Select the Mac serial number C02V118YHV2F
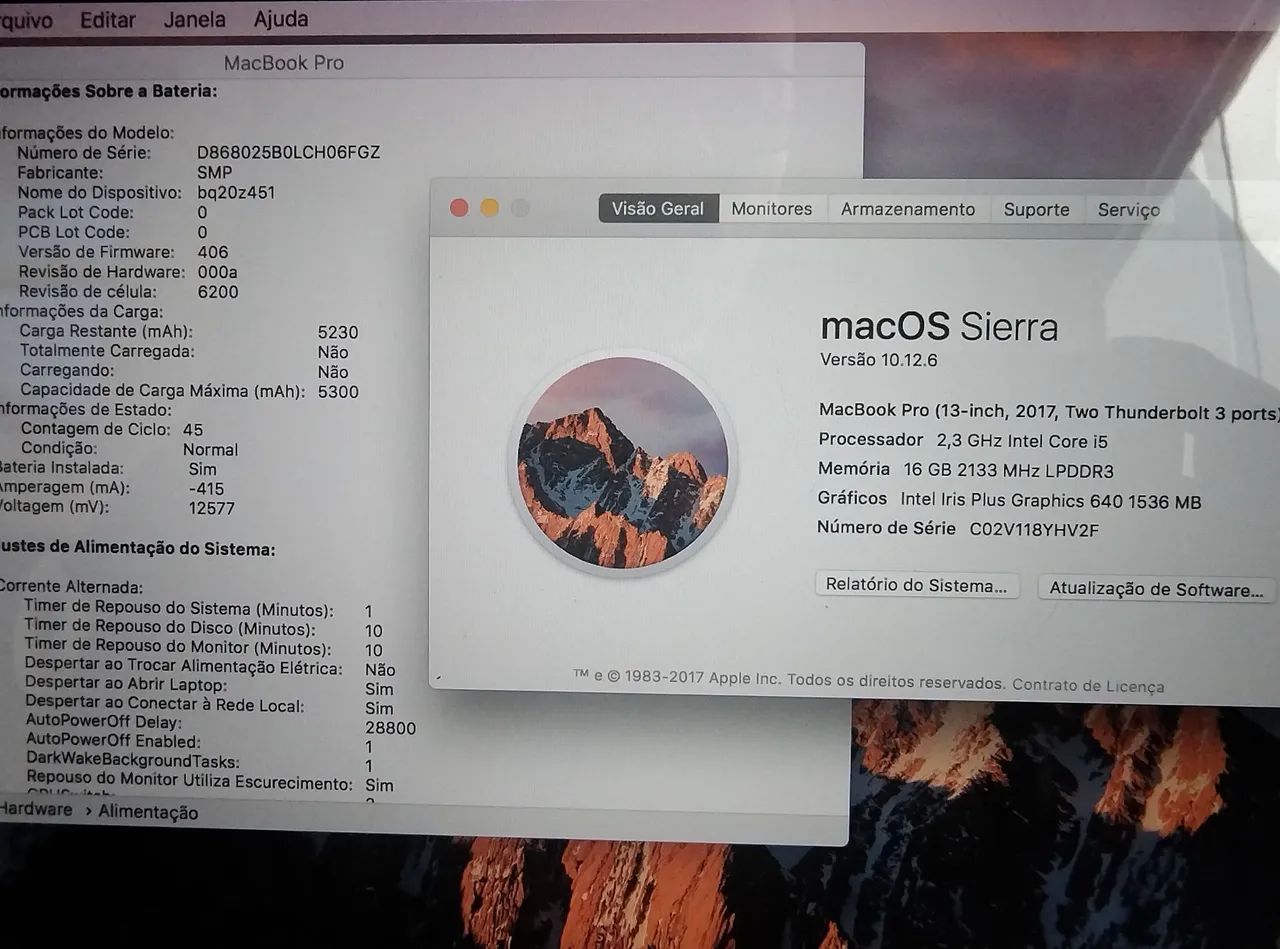1280x949 pixels. (1034, 529)
